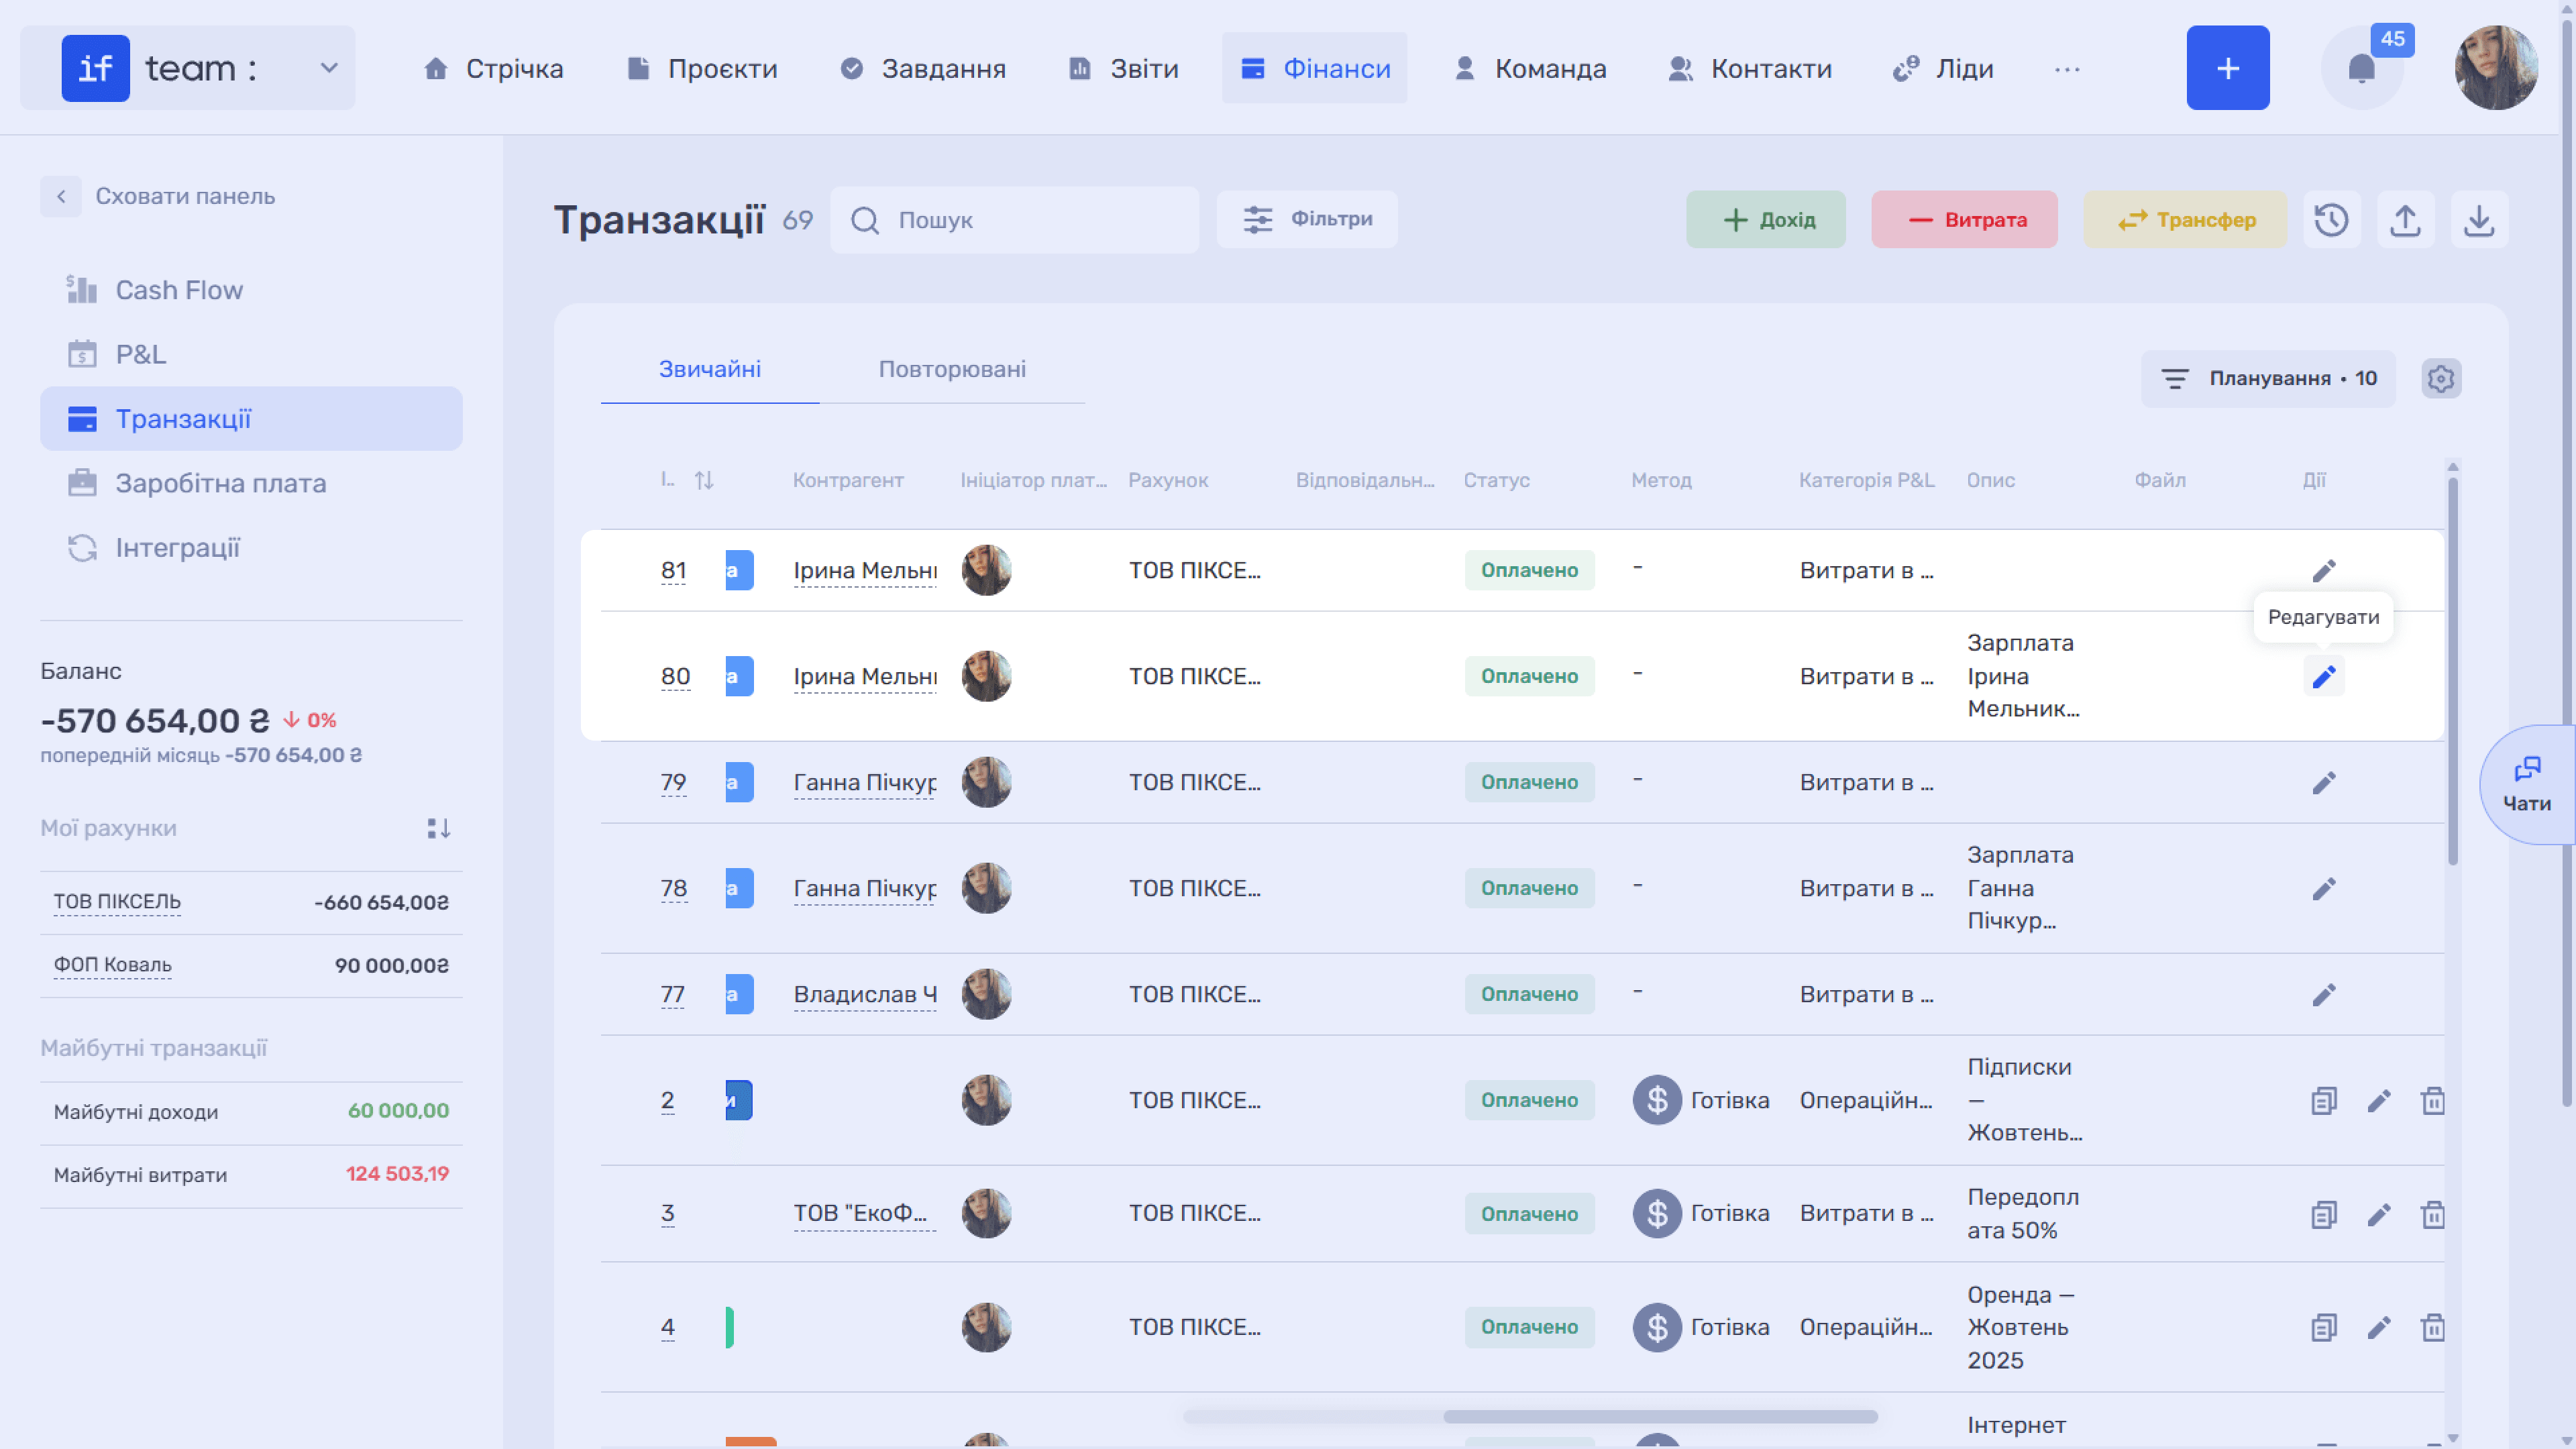2576x1449 pixels.
Task: Switch to the Повторювані tab
Action: pyautogui.click(x=952, y=369)
